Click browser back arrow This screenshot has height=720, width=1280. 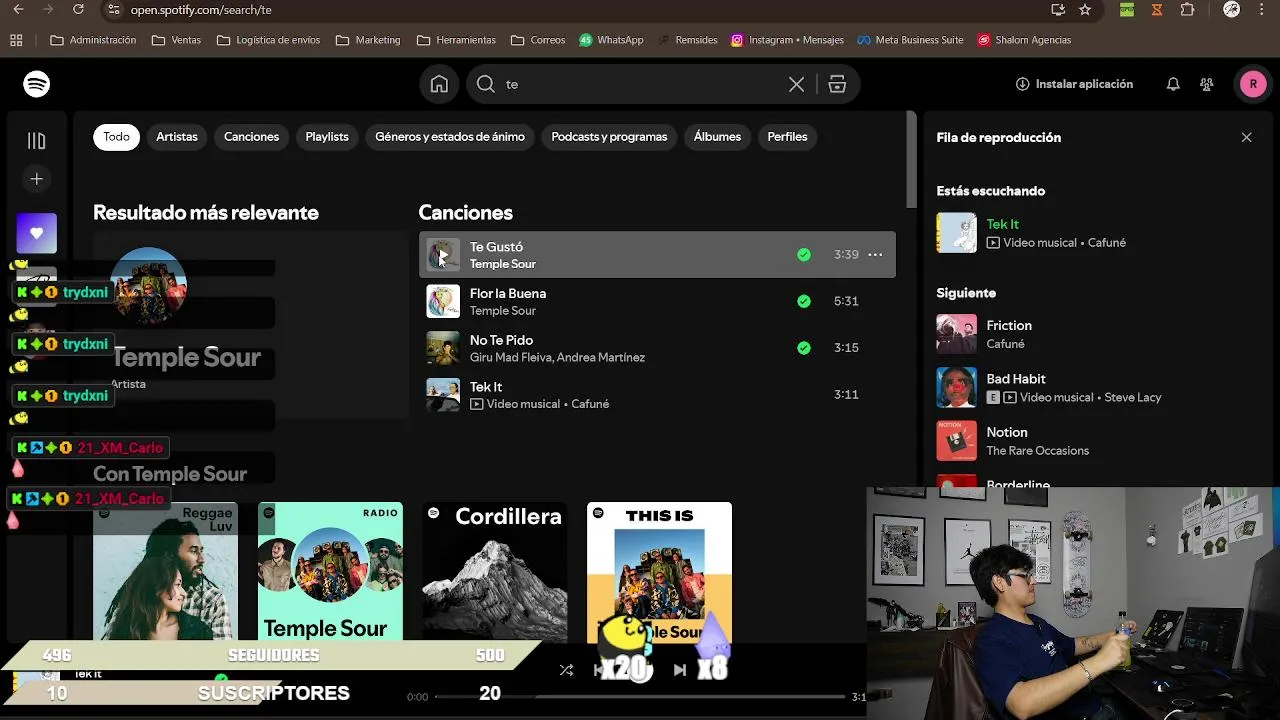click(x=18, y=10)
